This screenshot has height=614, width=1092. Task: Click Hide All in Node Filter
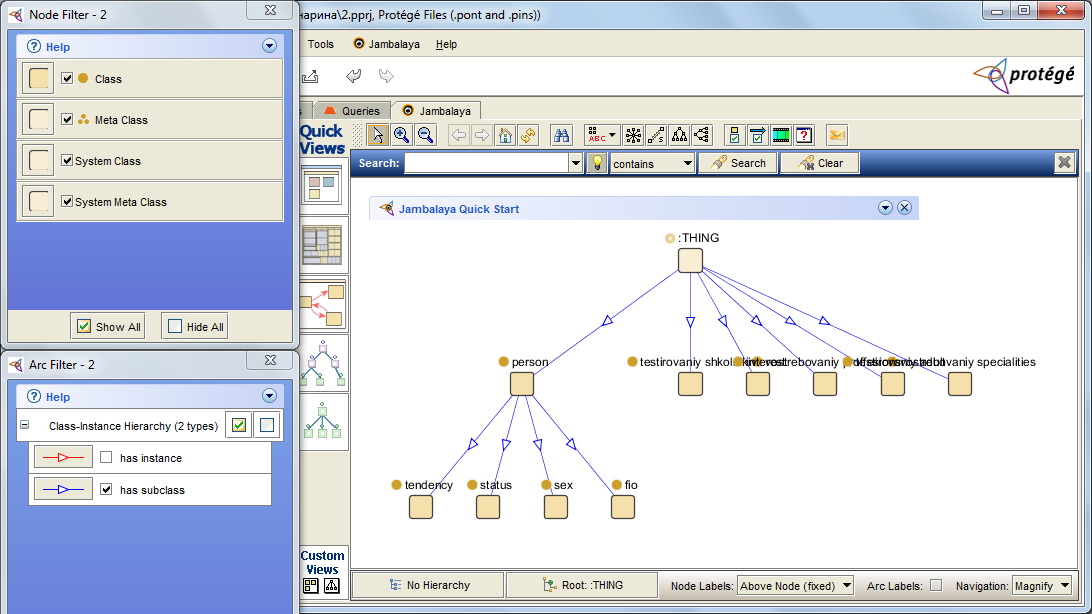point(196,326)
